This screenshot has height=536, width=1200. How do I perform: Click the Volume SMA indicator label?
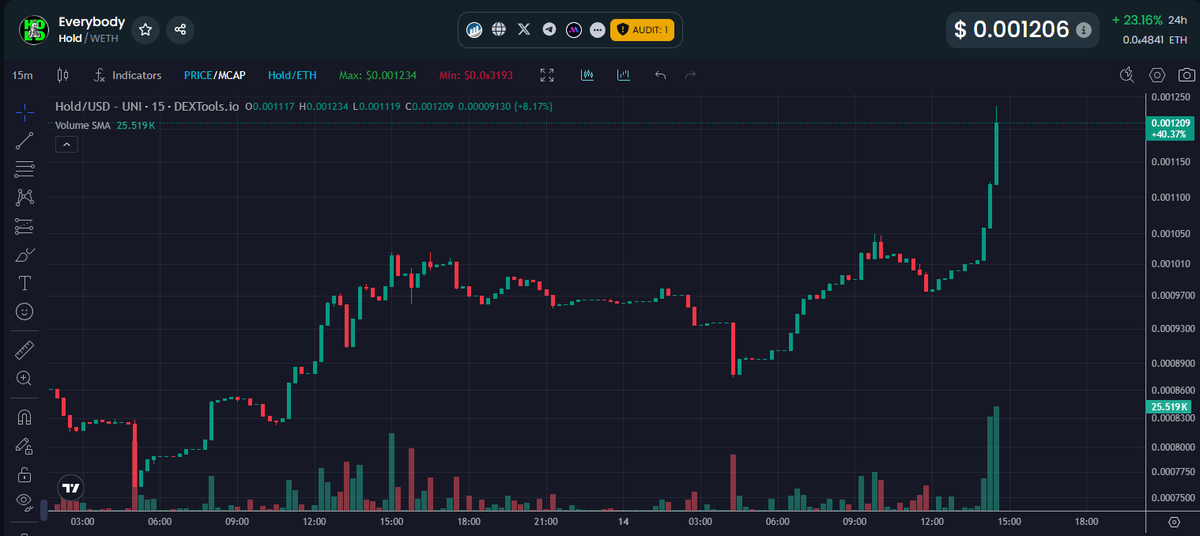click(x=85, y=125)
